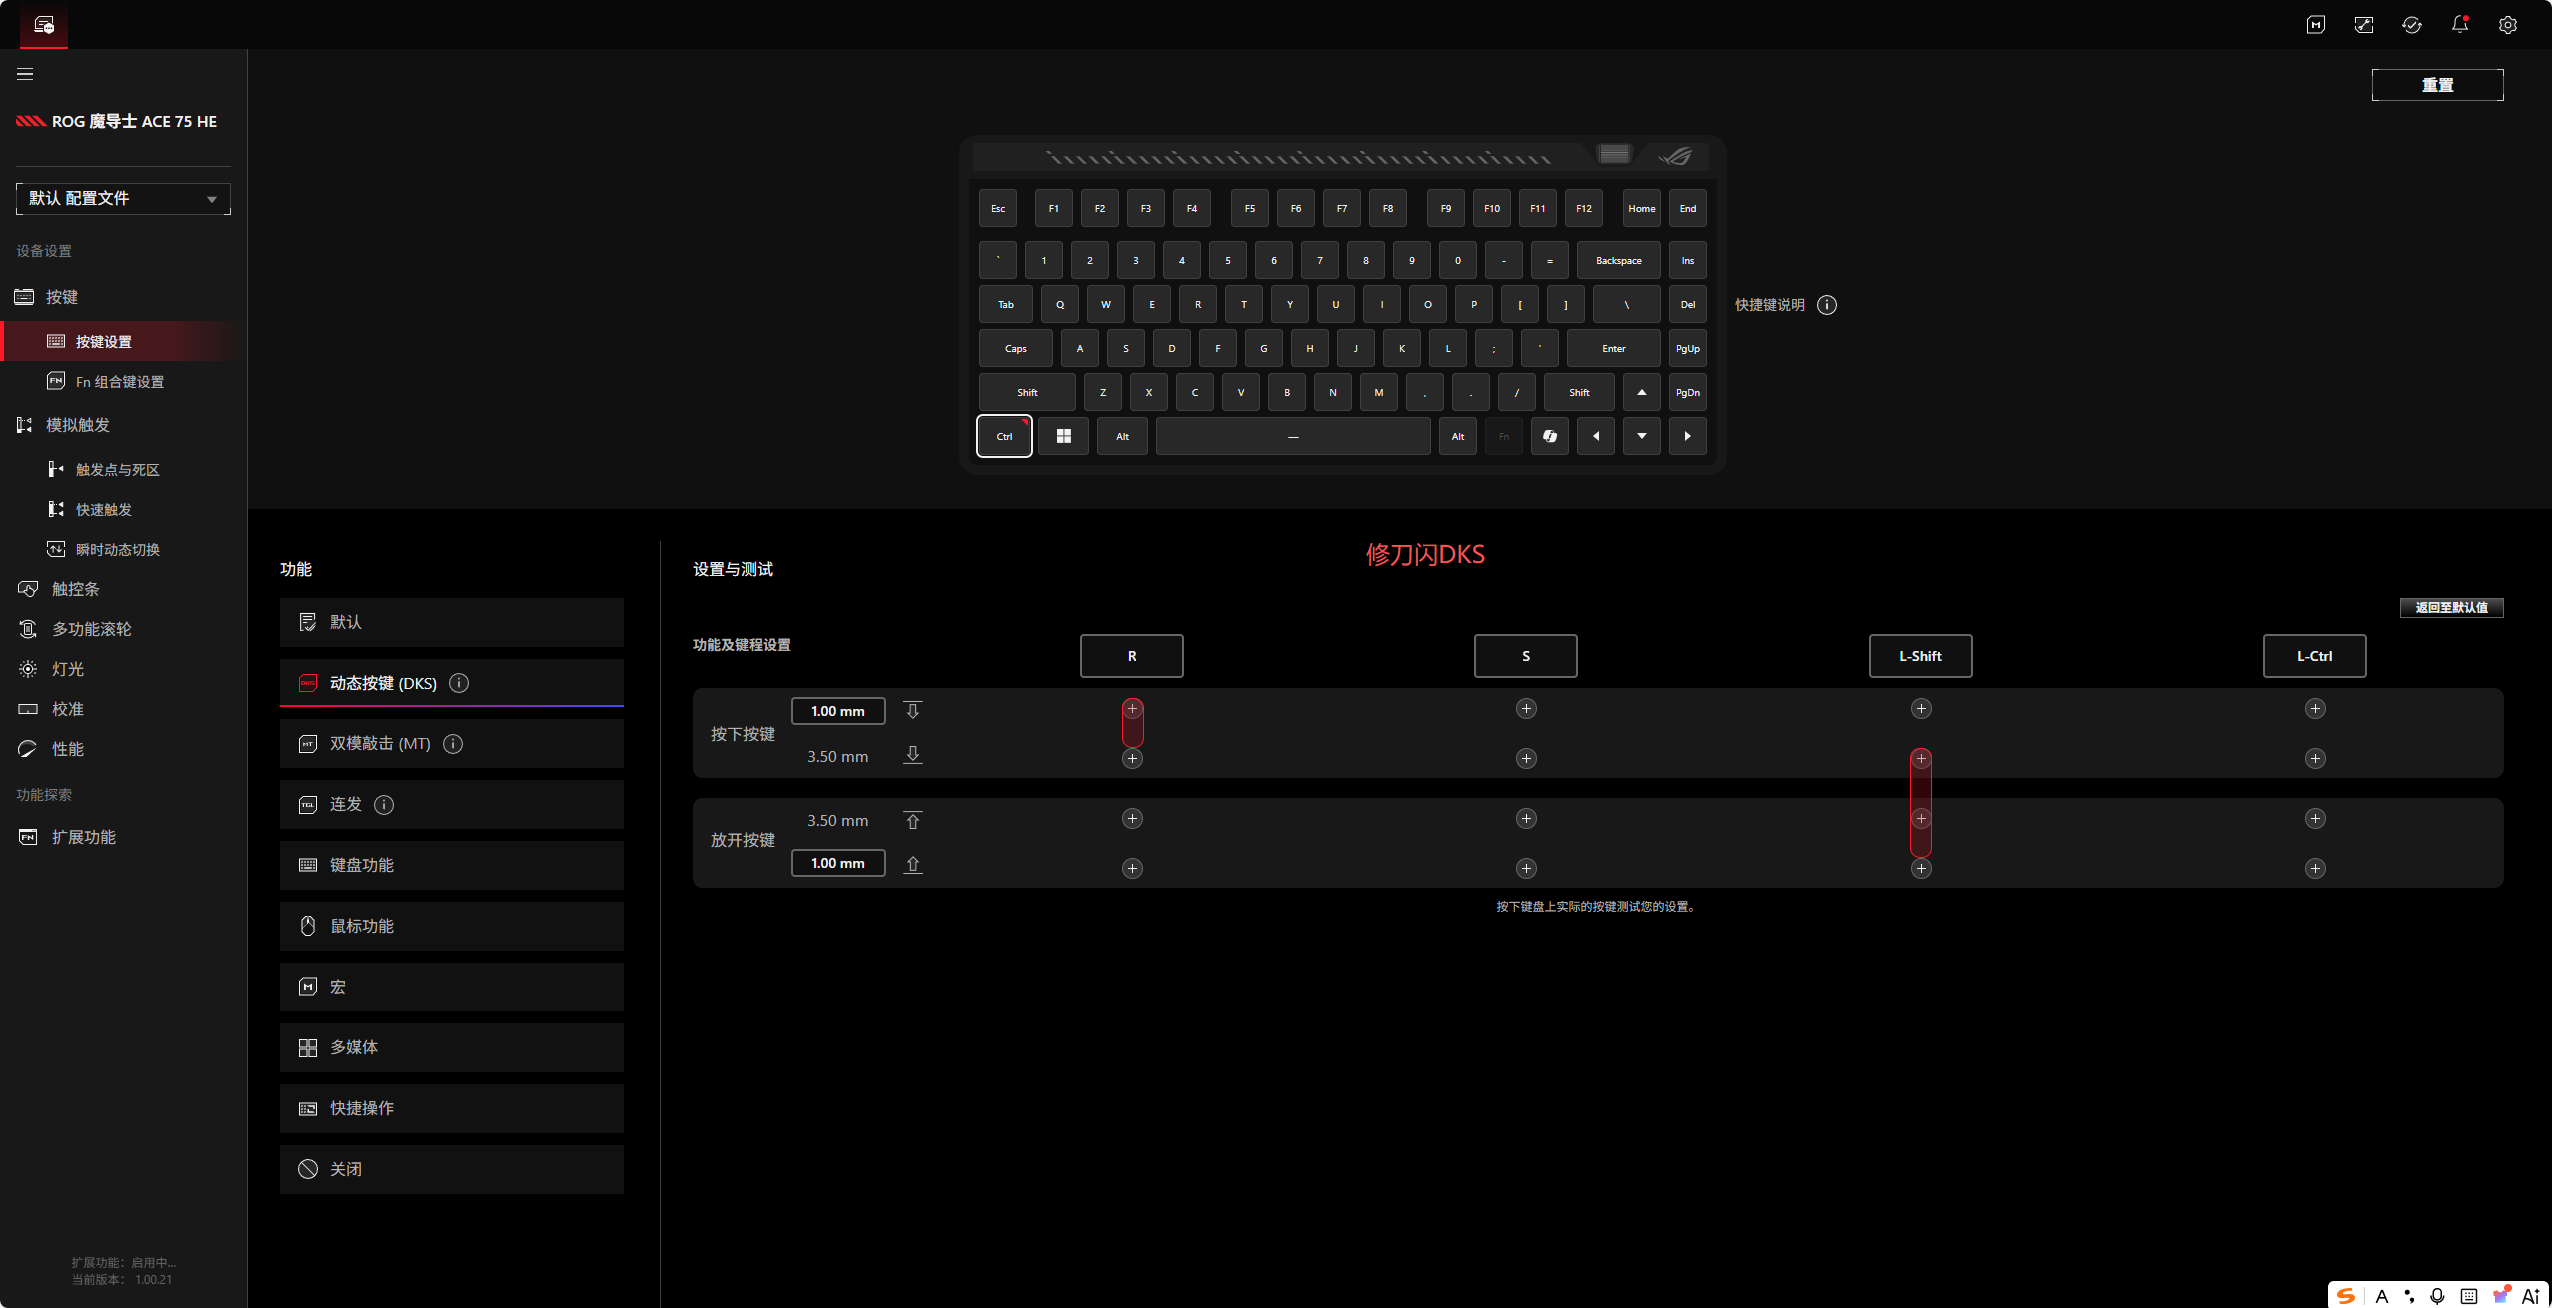This screenshot has height=1308, width=2552.
Task: Click the R key assignment button
Action: tap(1132, 656)
